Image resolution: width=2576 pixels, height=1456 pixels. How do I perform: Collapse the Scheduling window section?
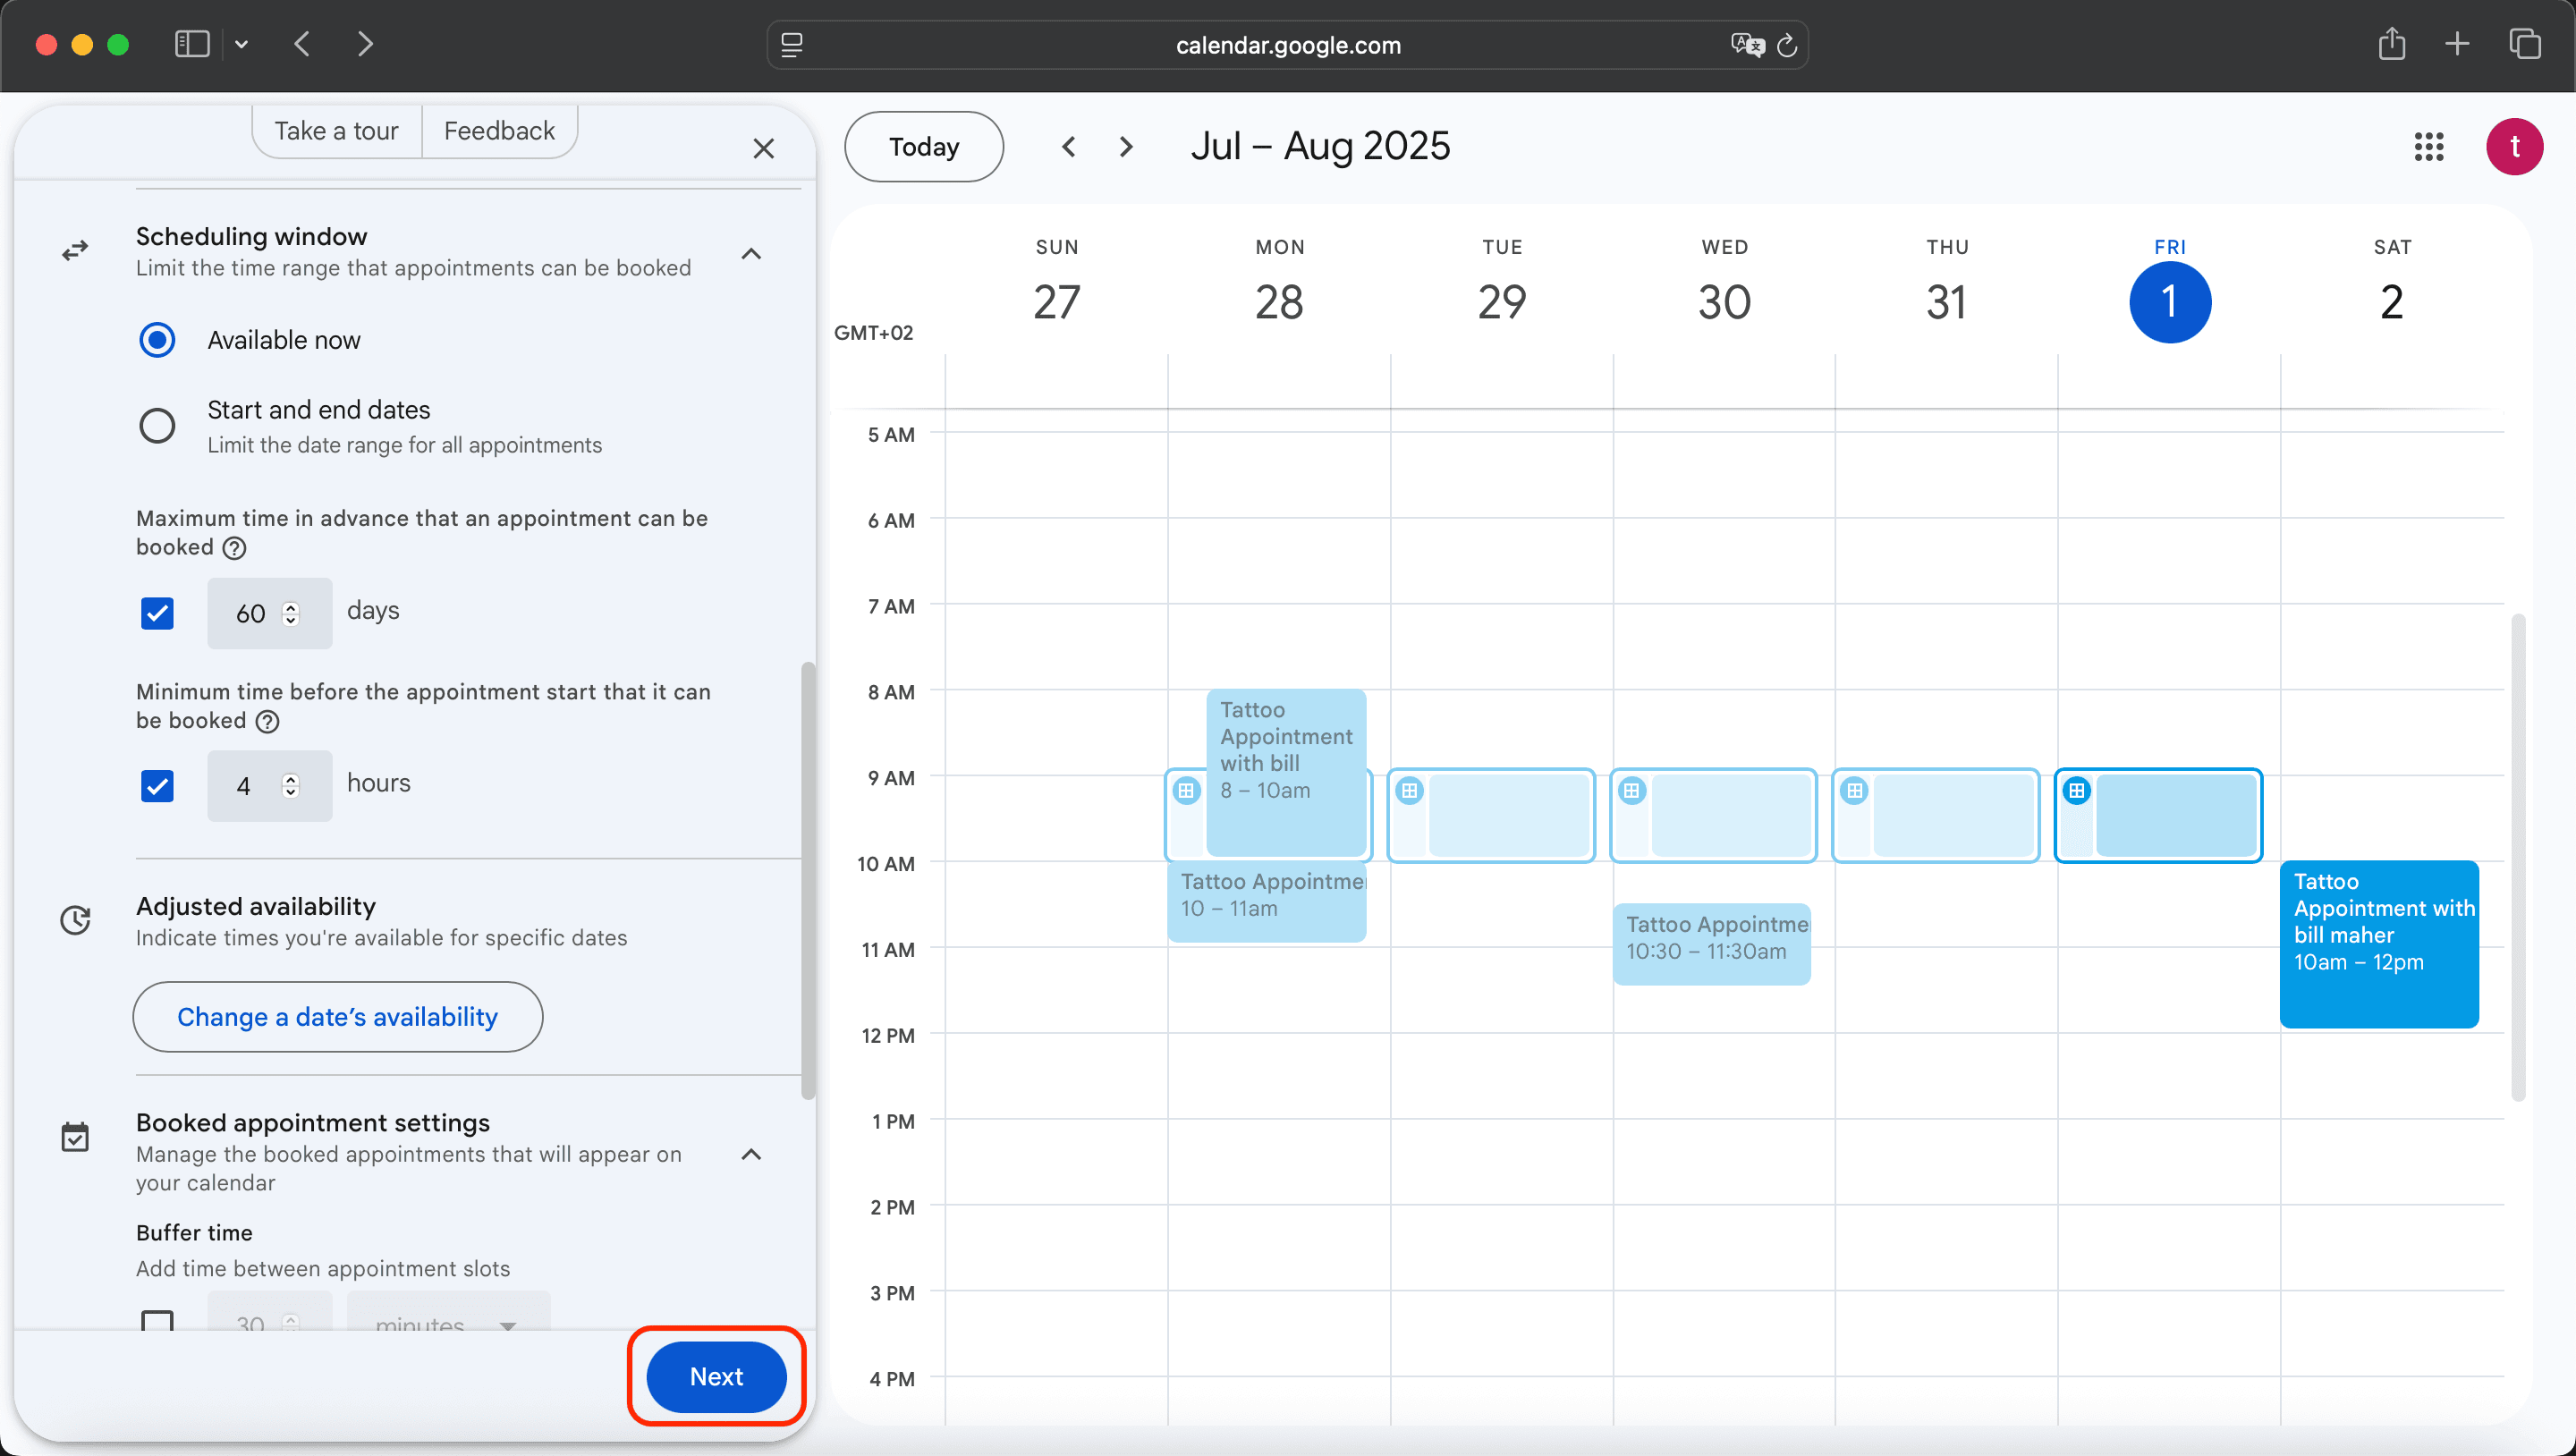point(751,254)
